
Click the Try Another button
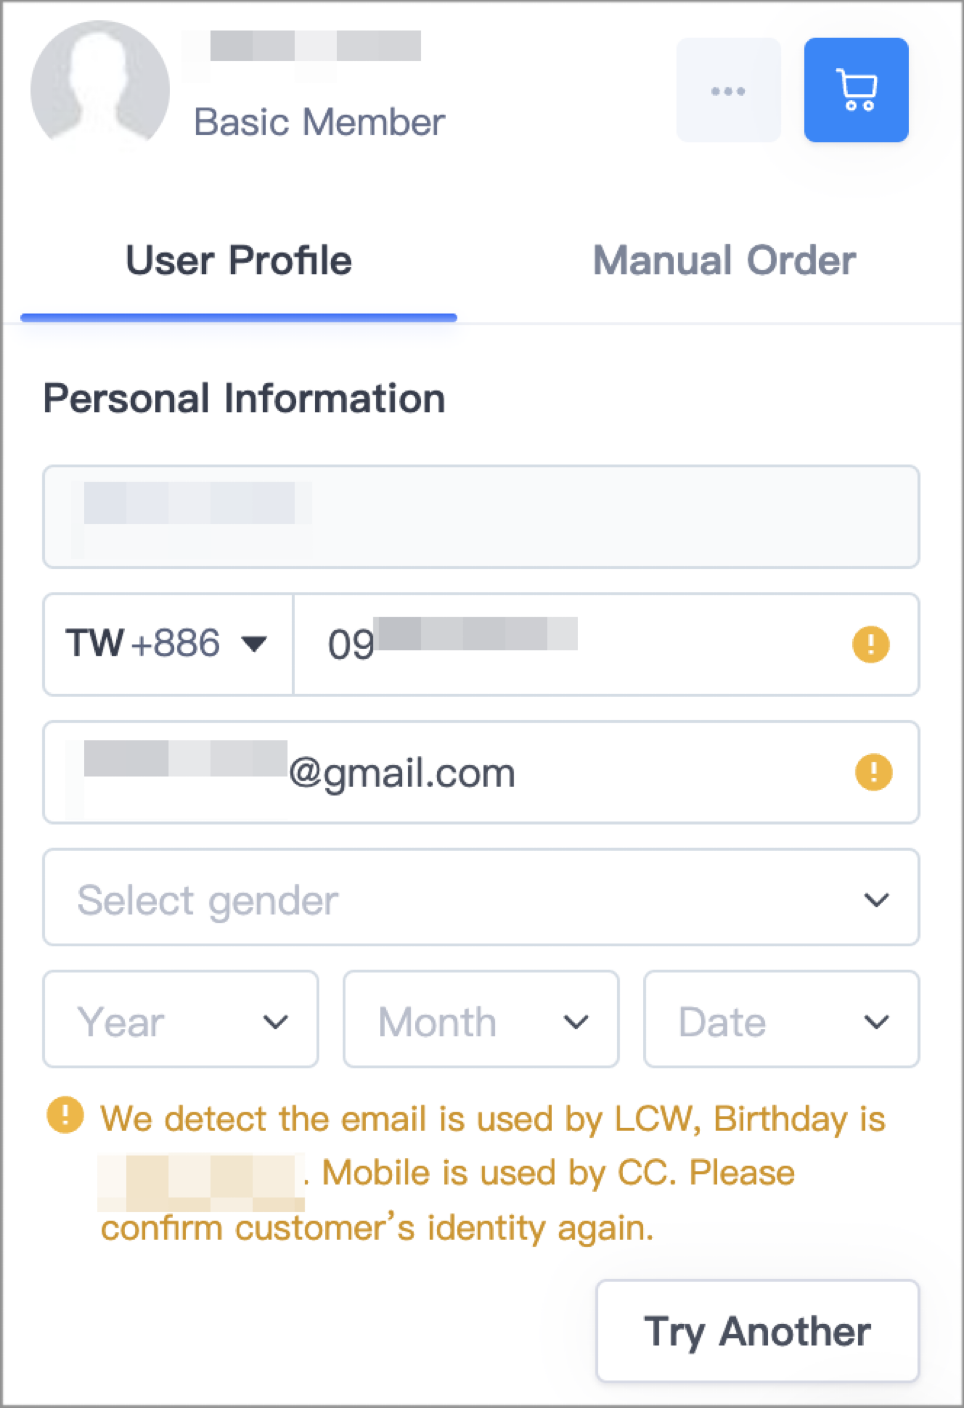point(757,1331)
